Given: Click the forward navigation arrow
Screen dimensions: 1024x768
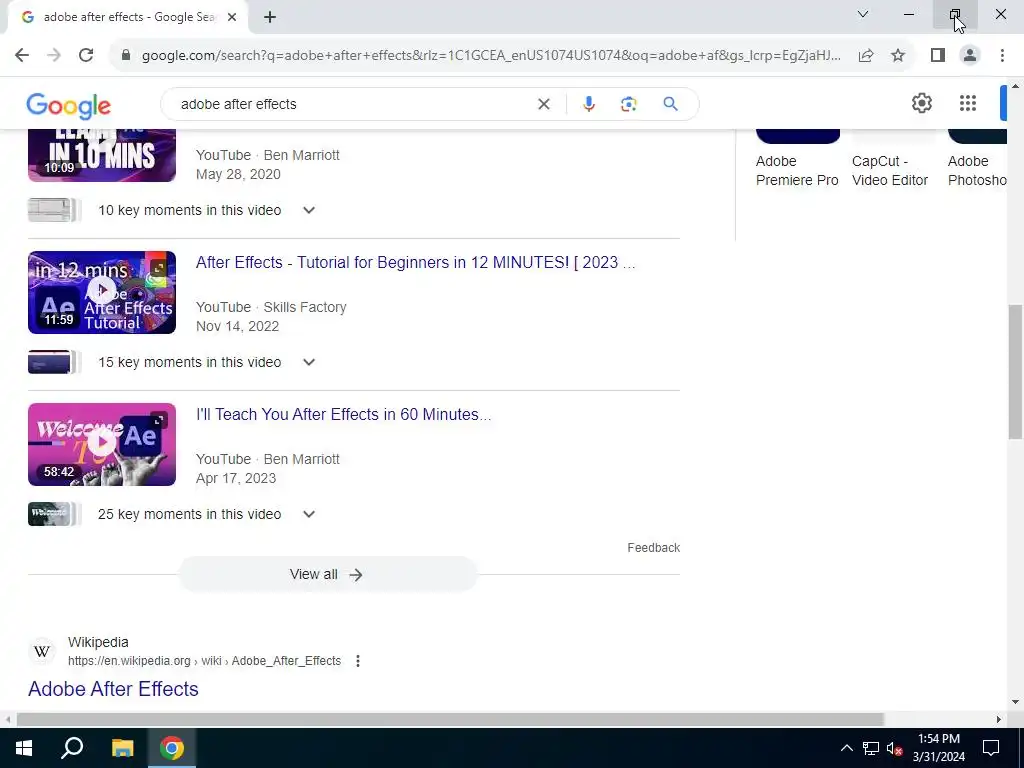Looking at the screenshot, I should 54,56.
